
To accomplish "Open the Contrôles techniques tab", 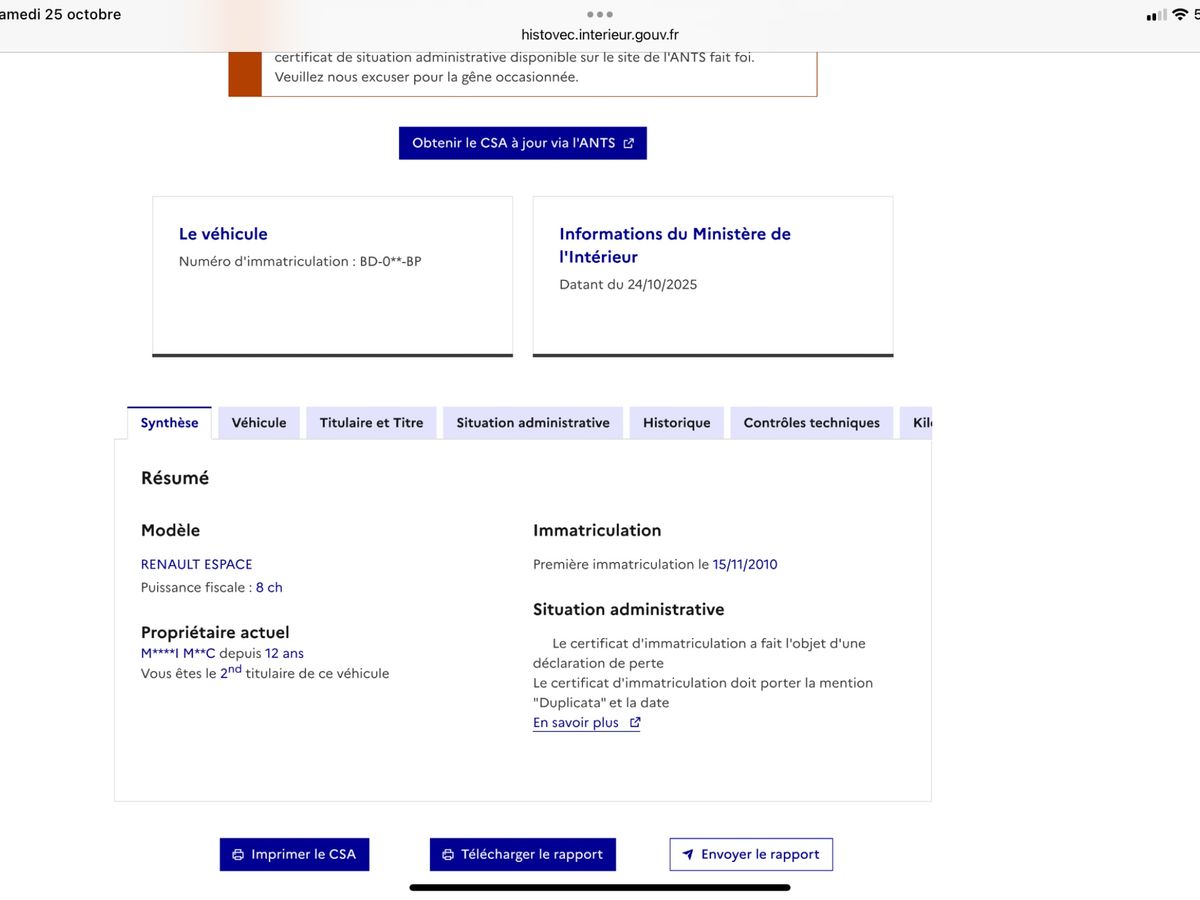I will click(812, 423).
